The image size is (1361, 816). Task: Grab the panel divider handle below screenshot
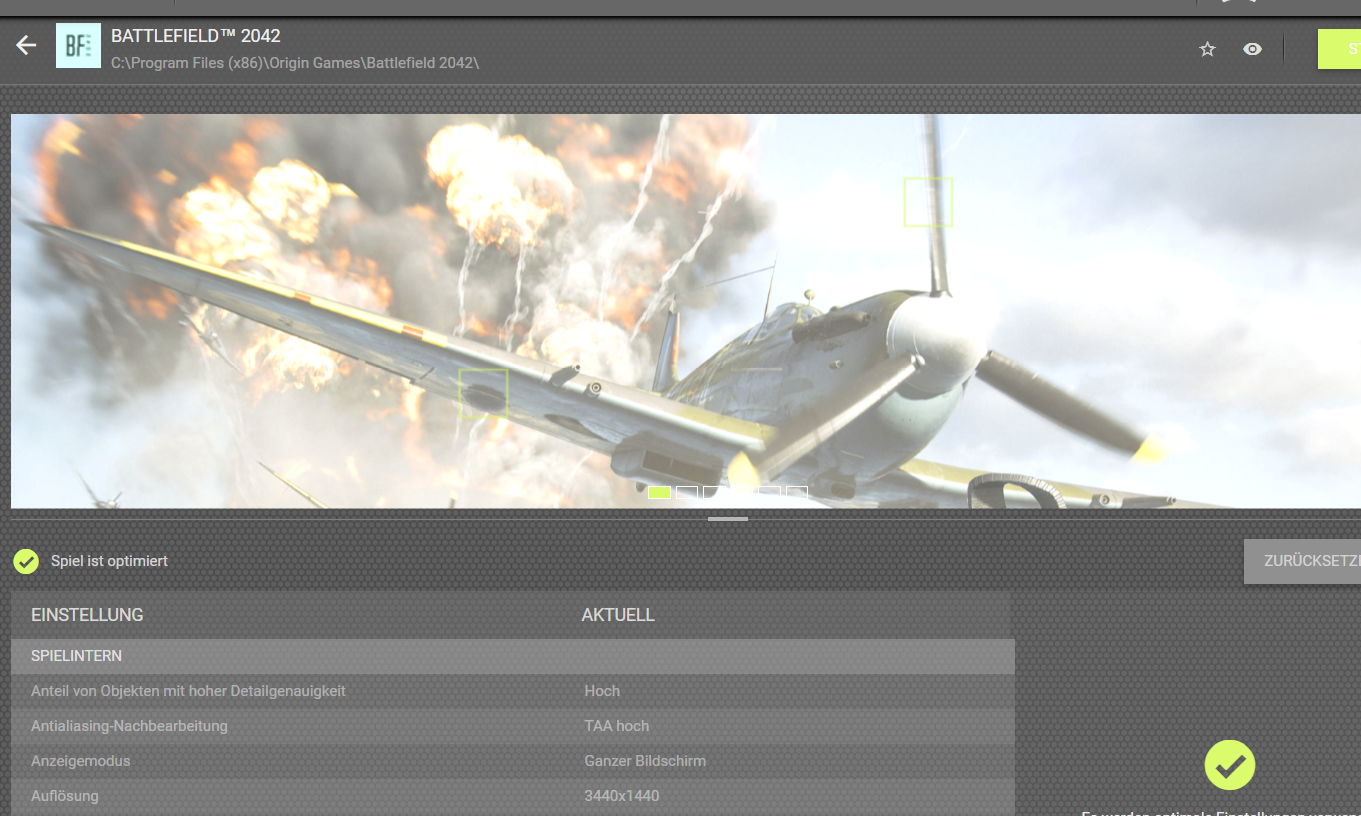(728, 519)
